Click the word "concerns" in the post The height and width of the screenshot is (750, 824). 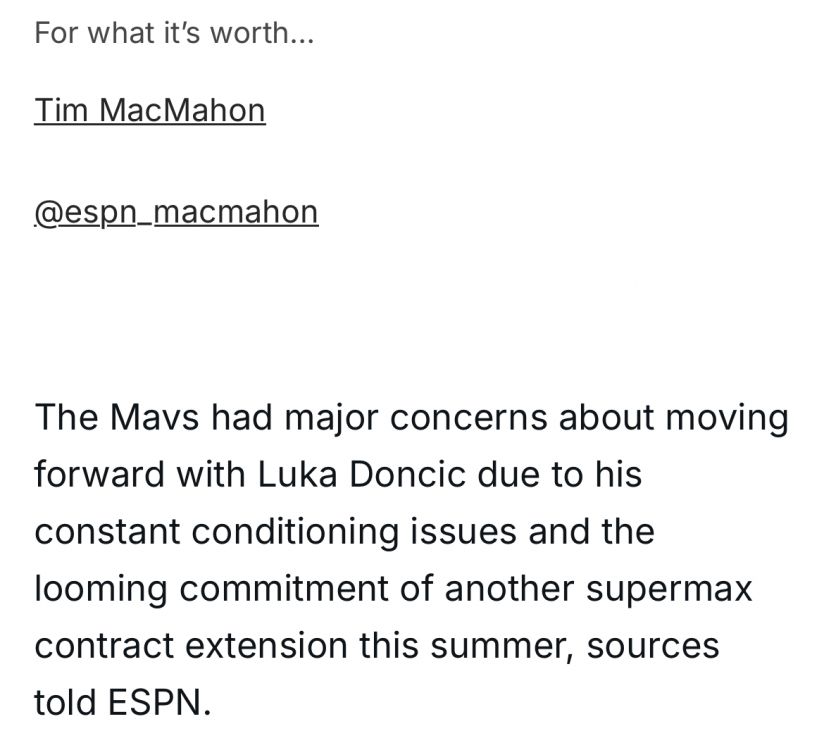click(469, 417)
